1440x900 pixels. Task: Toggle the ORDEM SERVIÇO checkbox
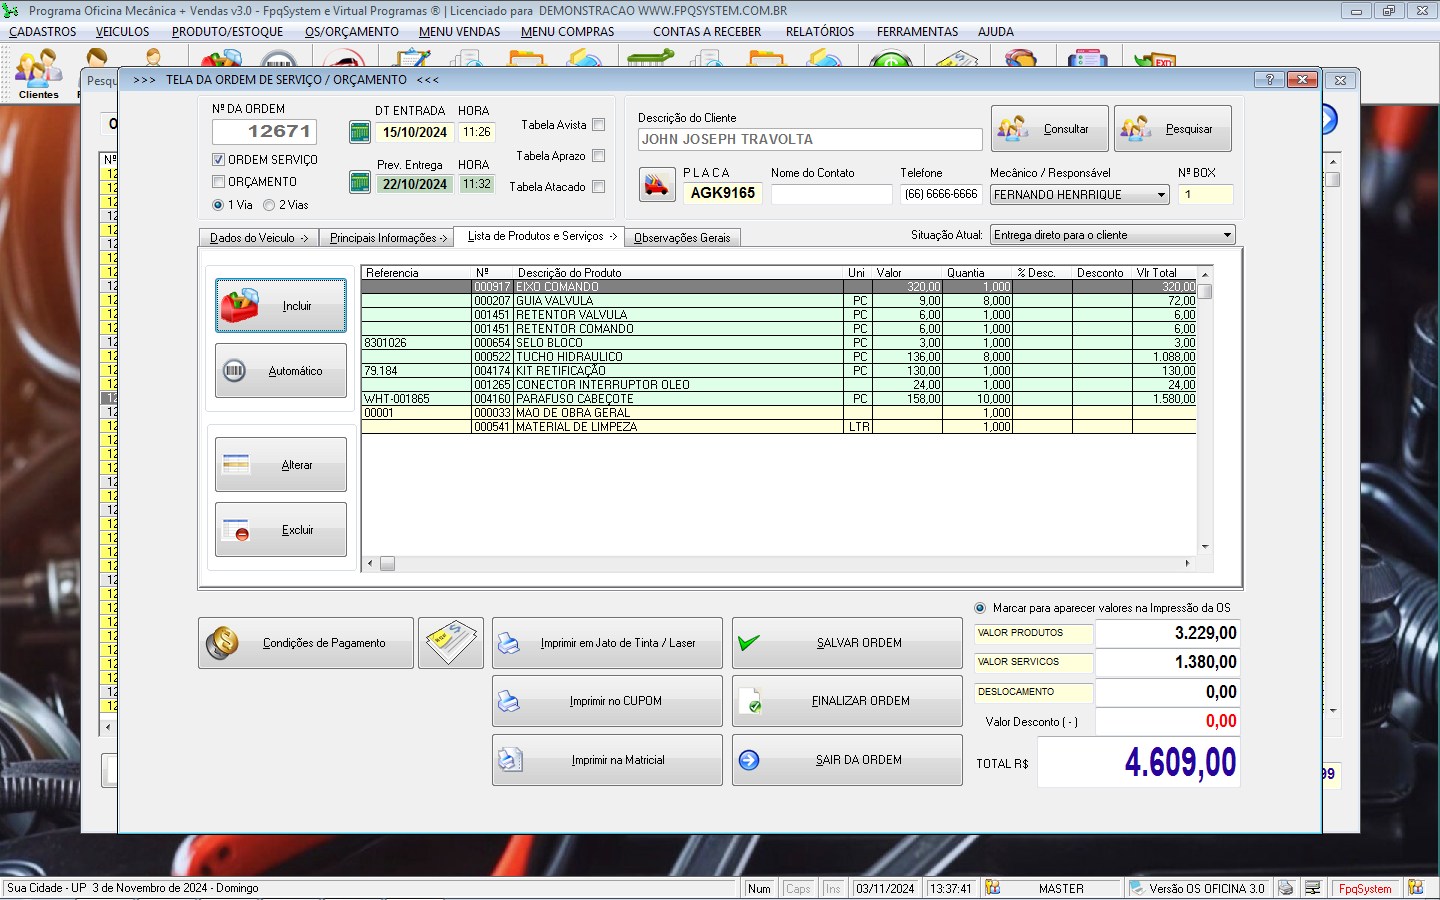pyautogui.click(x=218, y=160)
